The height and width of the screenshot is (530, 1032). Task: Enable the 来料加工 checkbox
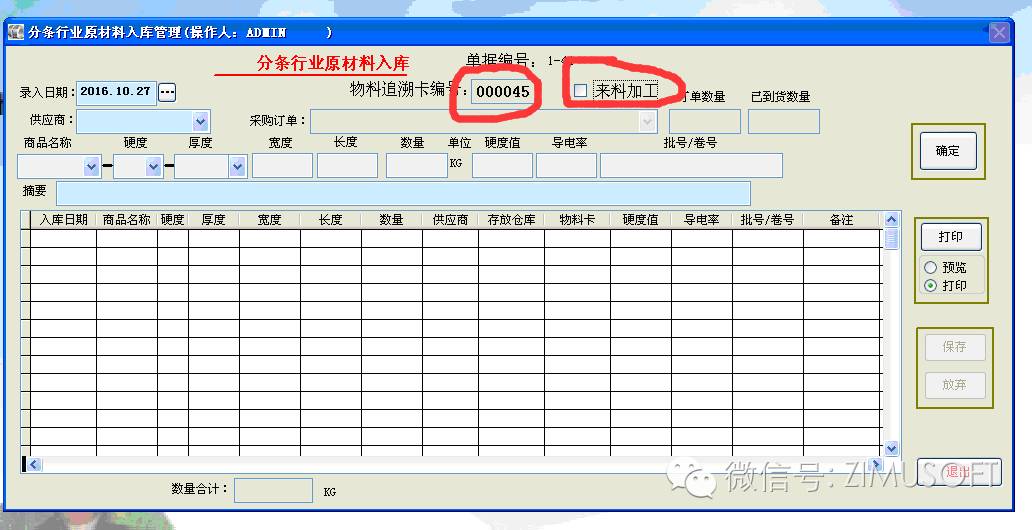(580, 91)
